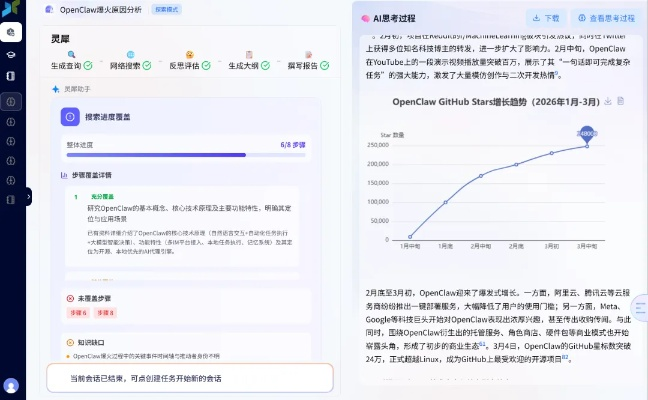Click the emoji icon above 反思评估
648x400 pixels.
[x=190, y=55]
